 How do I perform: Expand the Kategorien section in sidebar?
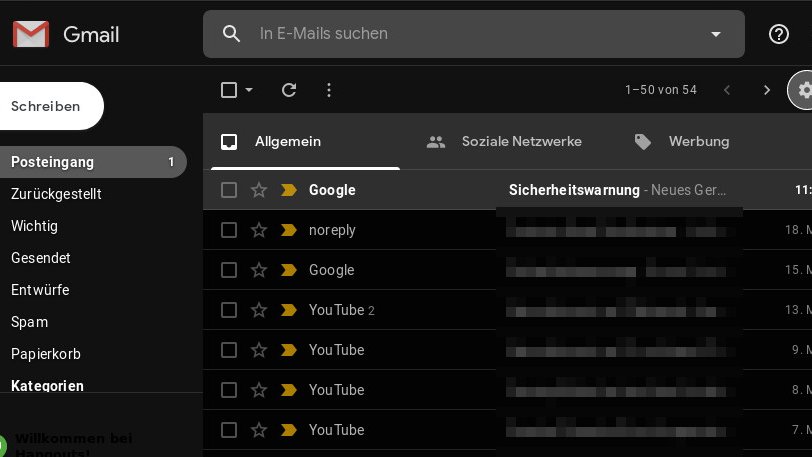47,386
